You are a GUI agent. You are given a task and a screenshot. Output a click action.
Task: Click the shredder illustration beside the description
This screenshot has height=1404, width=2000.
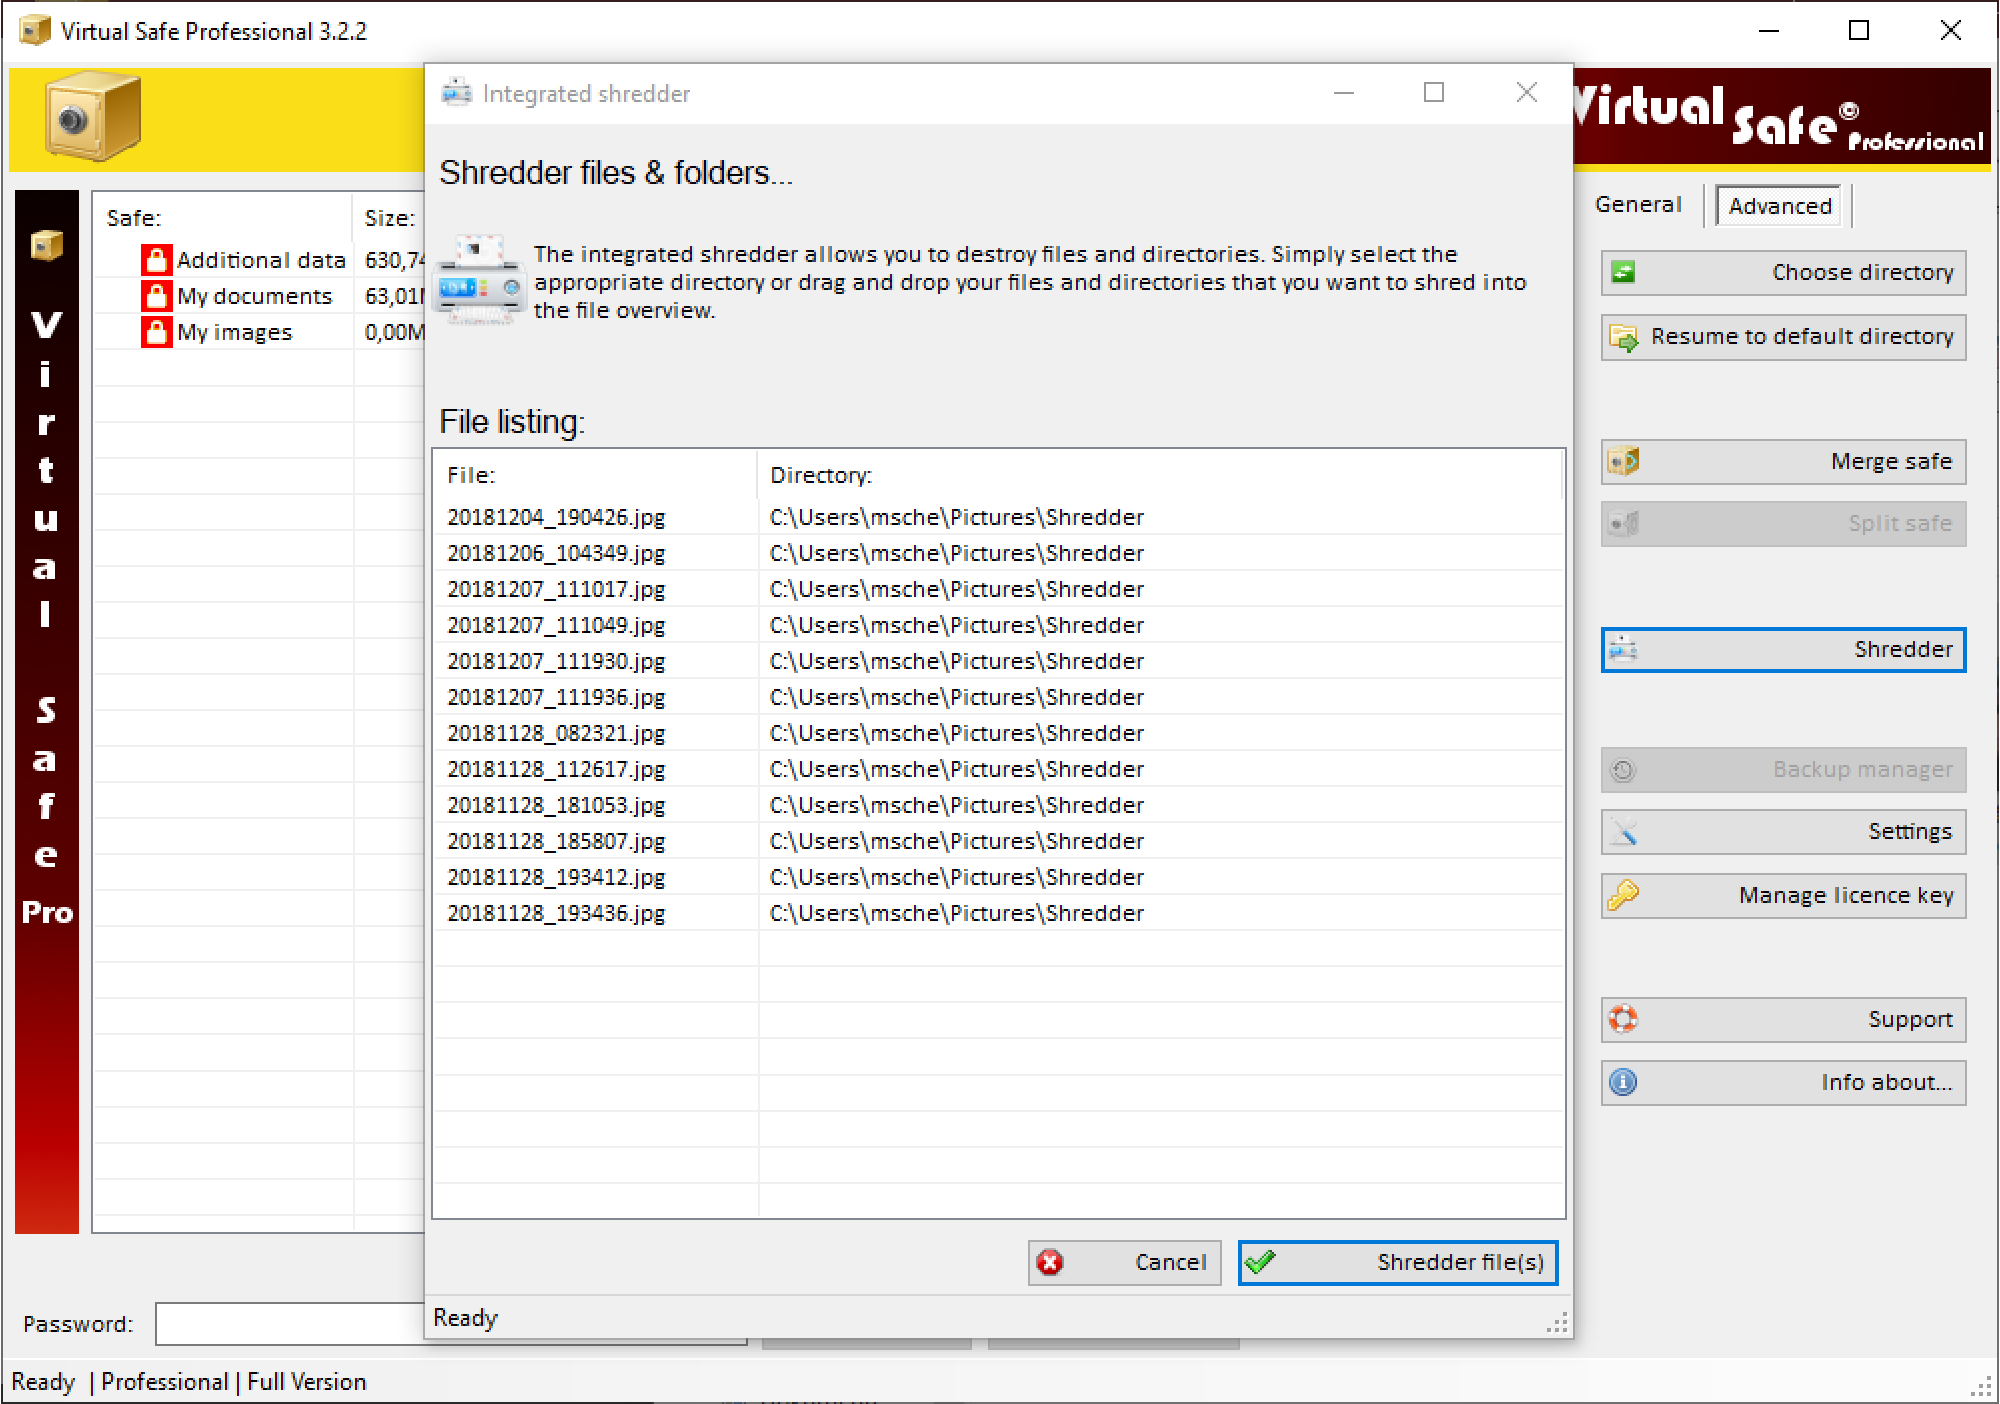480,281
